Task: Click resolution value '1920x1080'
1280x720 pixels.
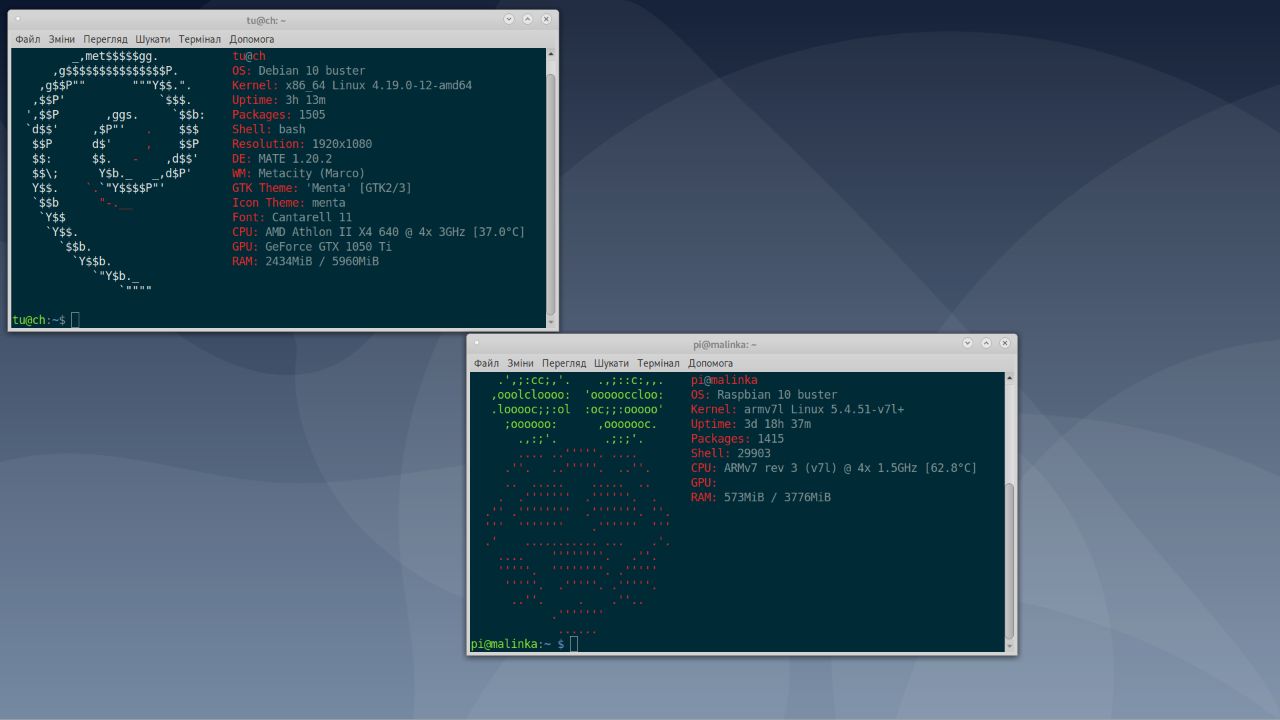Action: [342, 144]
